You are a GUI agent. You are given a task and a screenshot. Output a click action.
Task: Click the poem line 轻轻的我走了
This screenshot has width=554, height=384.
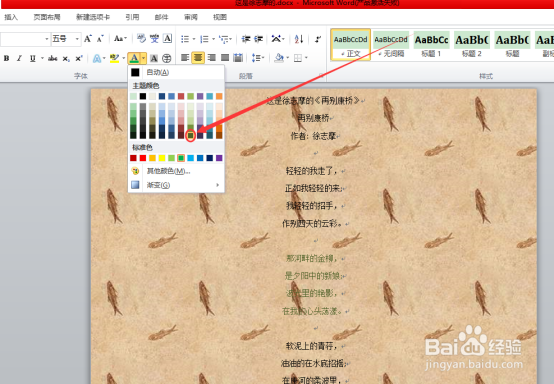click(x=312, y=171)
